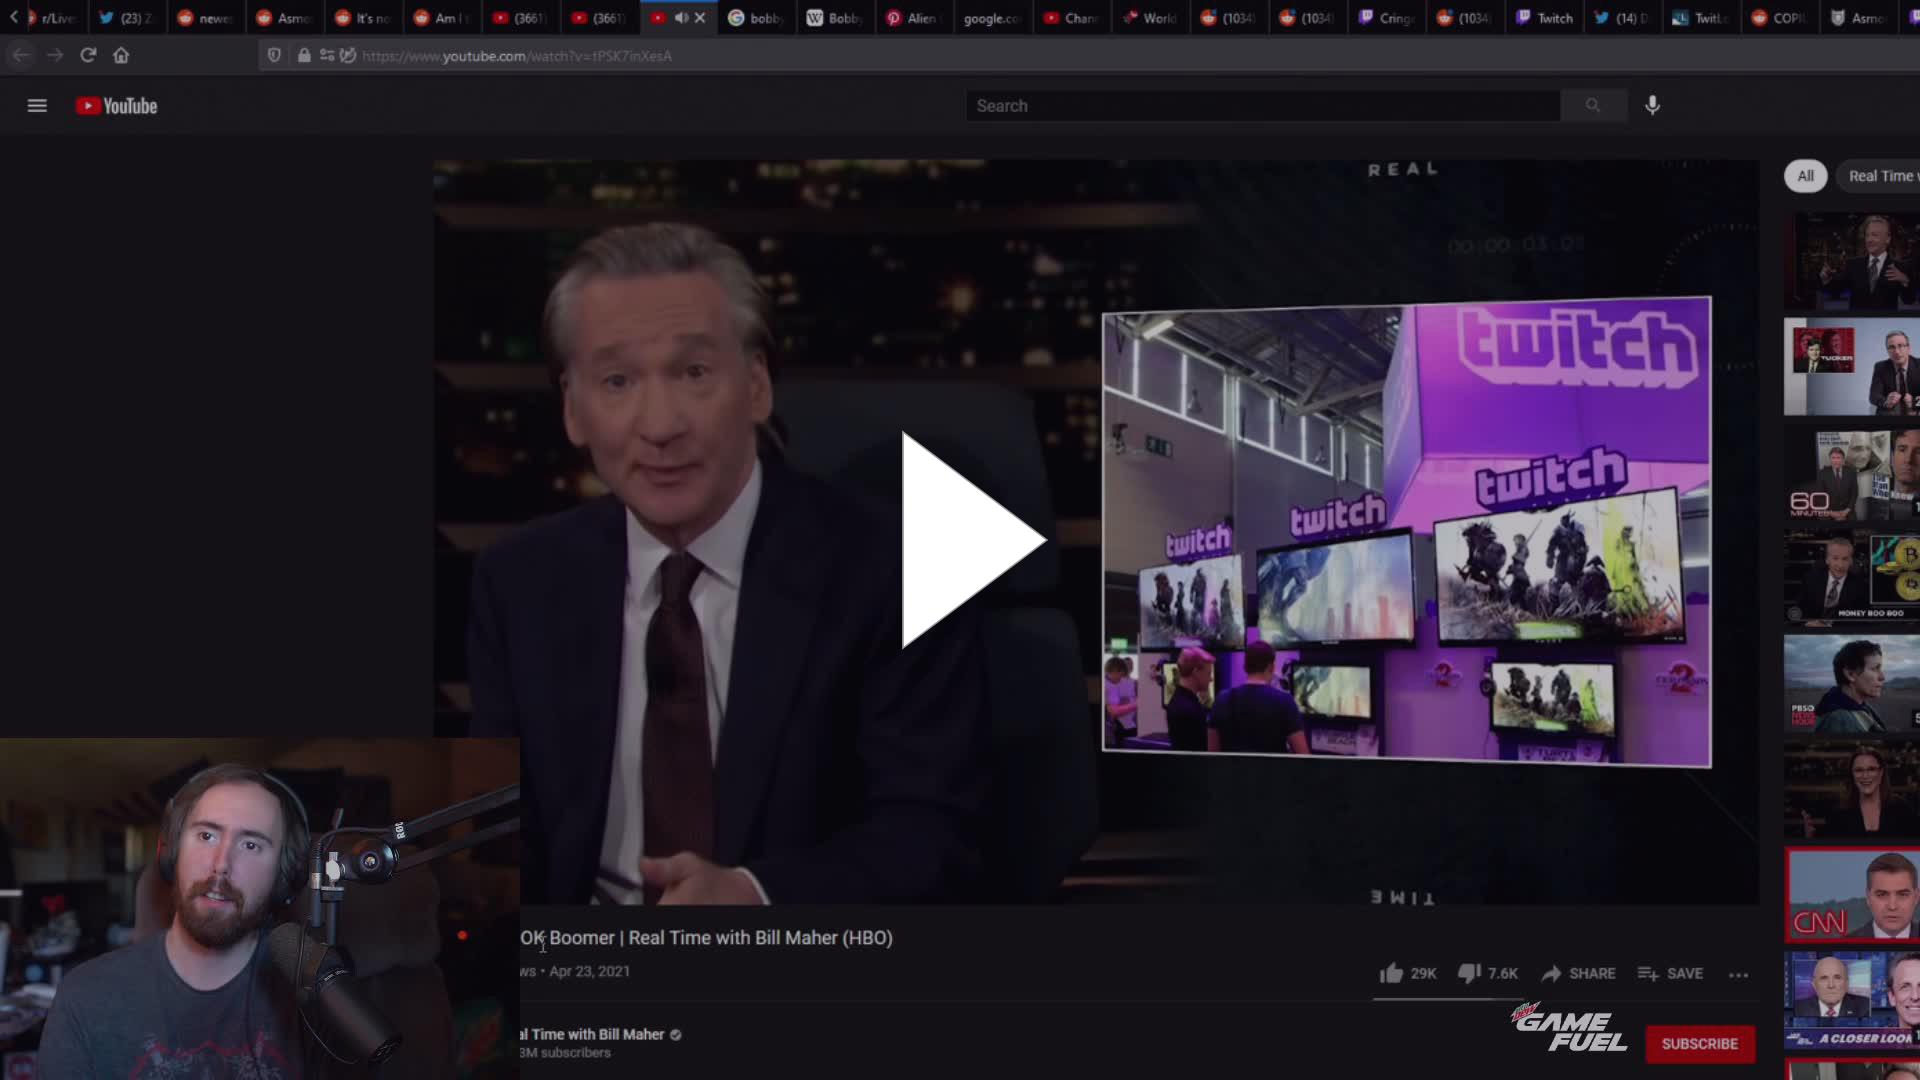Close the active YouTube tab
Screen dimensions: 1920x1080
[x=700, y=18]
